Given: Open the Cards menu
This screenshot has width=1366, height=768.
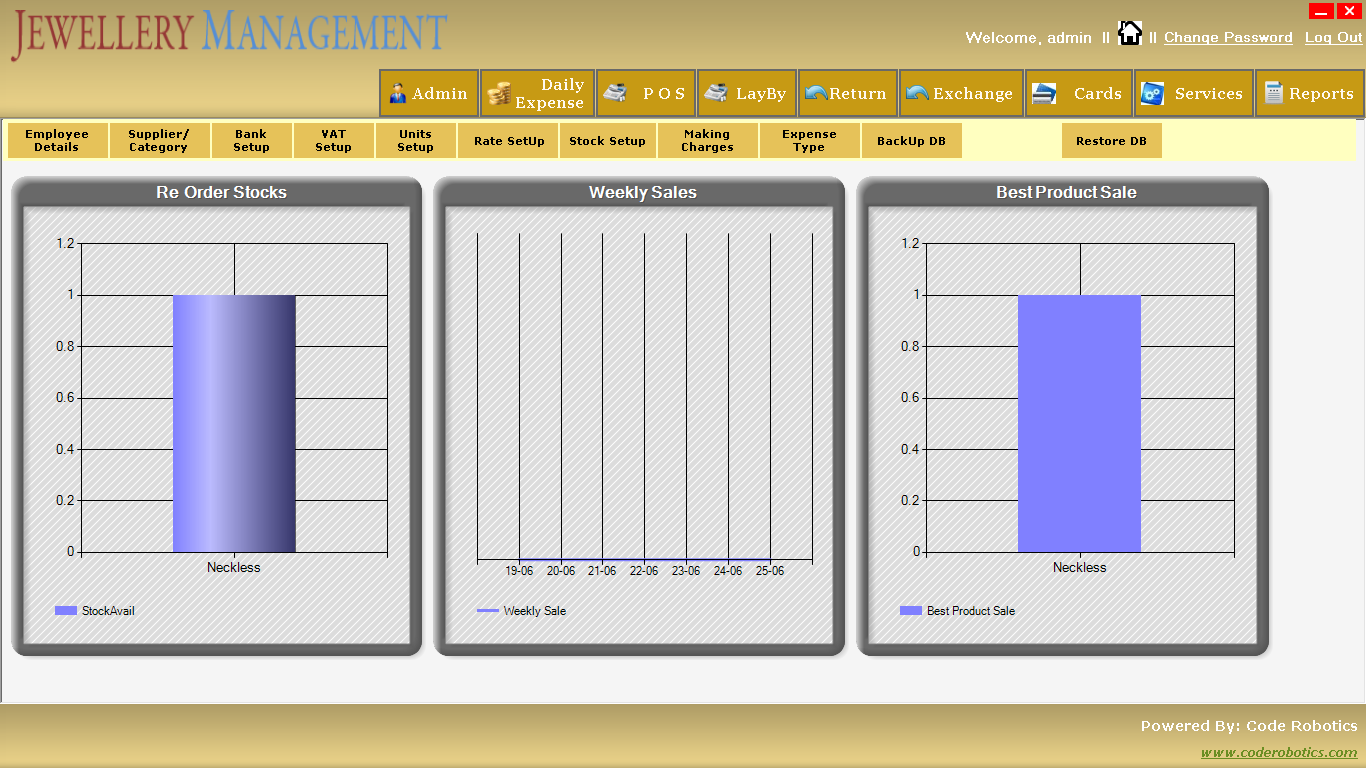Looking at the screenshot, I should click(1079, 93).
